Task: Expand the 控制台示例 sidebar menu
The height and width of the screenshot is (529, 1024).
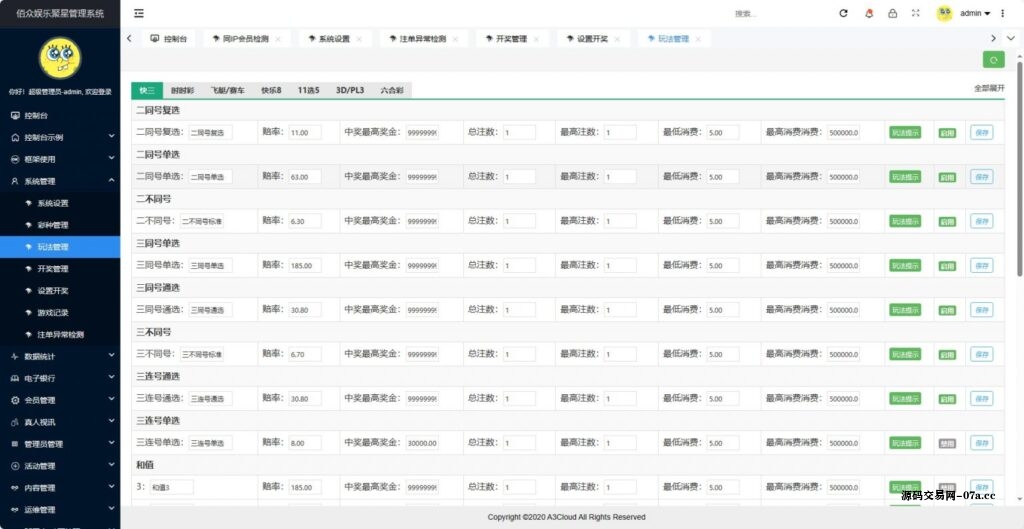Action: point(60,137)
